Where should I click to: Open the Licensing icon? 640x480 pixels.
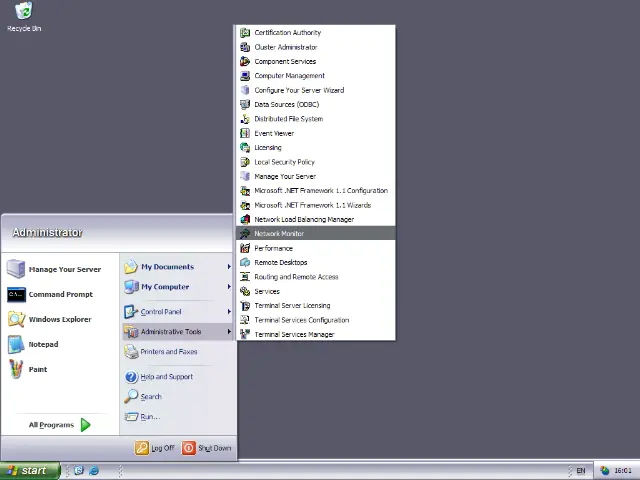[x=245, y=147]
